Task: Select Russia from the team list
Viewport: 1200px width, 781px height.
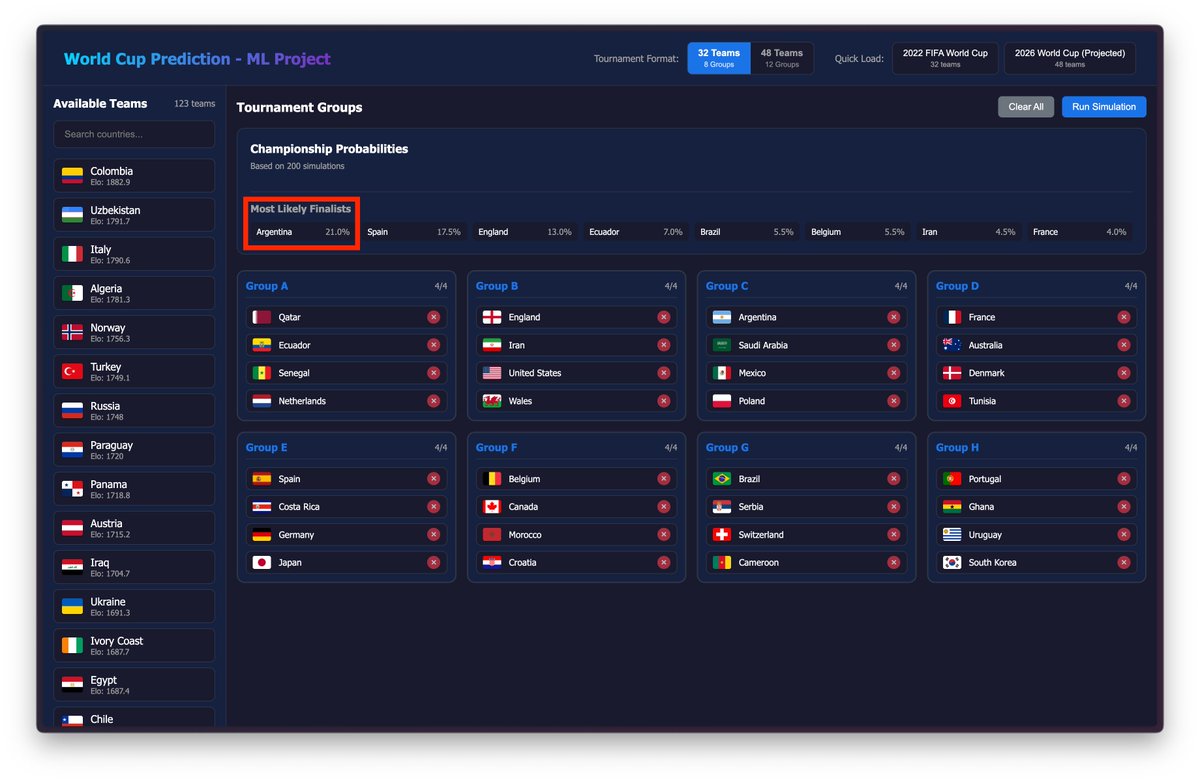Action: pyautogui.click(x=134, y=411)
